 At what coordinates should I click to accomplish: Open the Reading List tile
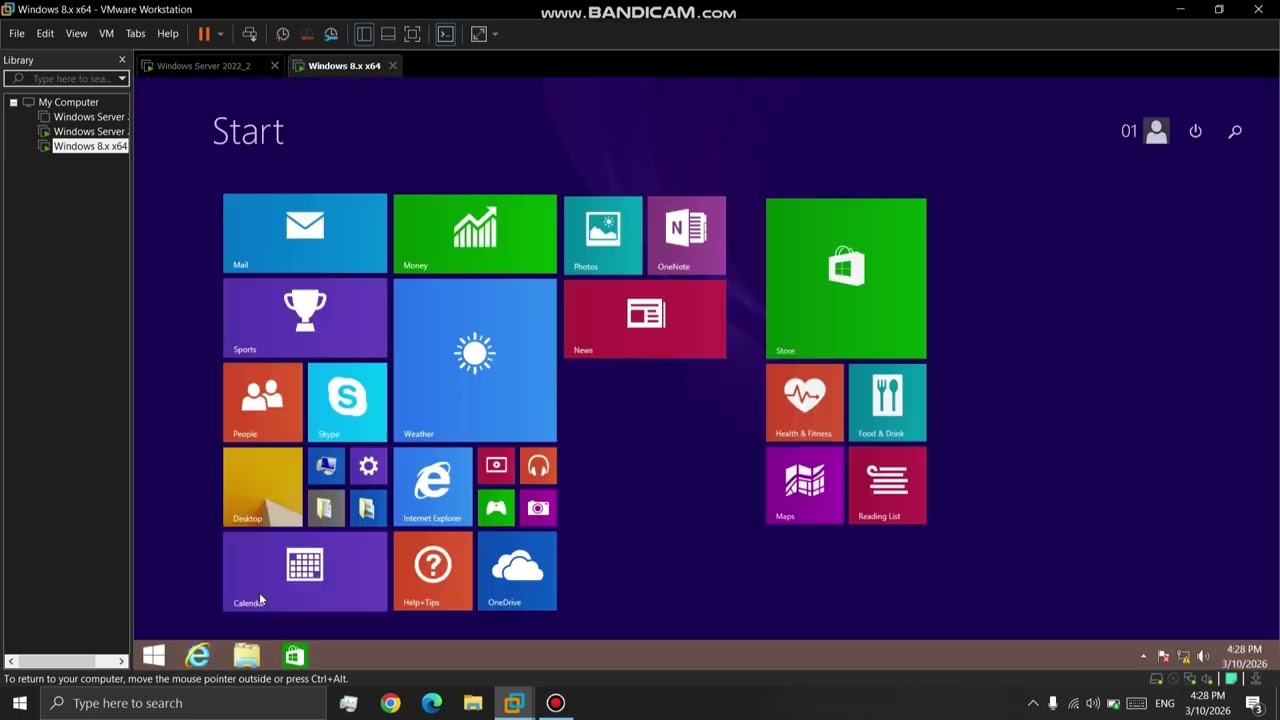(887, 485)
